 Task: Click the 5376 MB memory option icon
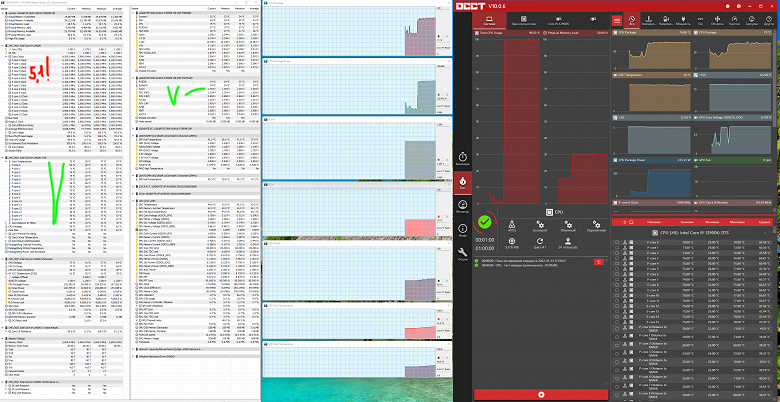coord(512,242)
